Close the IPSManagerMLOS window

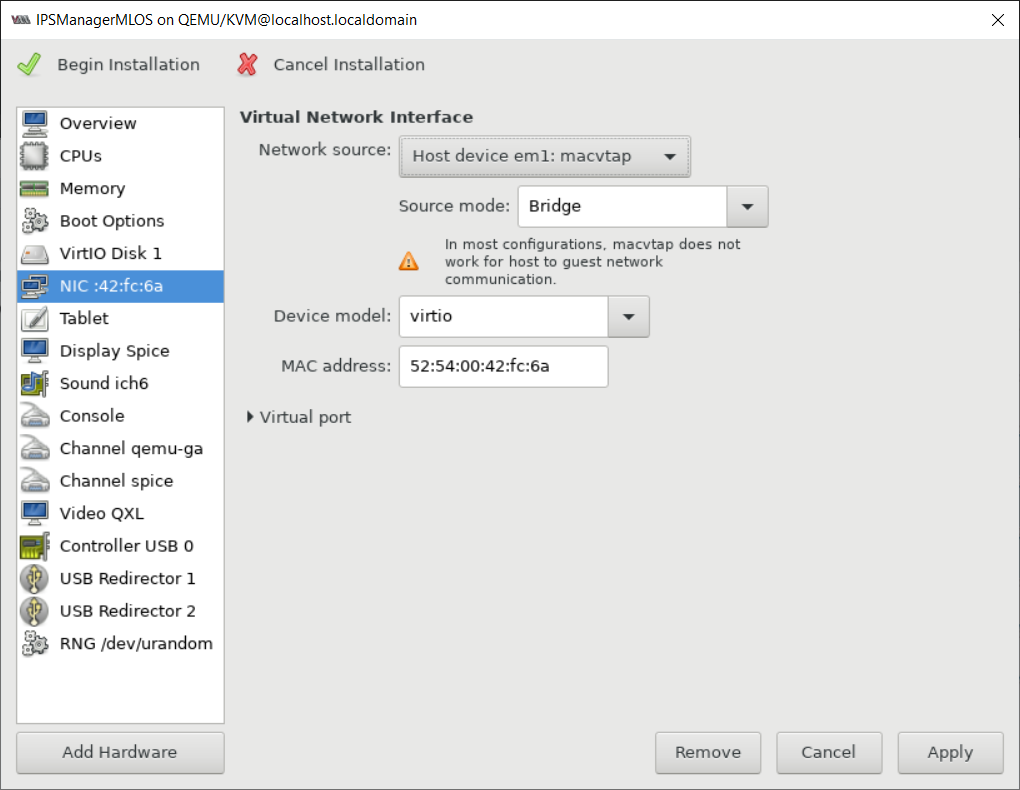(x=998, y=20)
